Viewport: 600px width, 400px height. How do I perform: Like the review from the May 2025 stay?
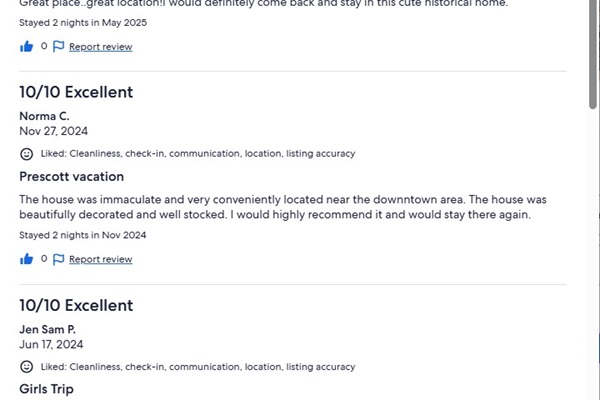click(26, 47)
